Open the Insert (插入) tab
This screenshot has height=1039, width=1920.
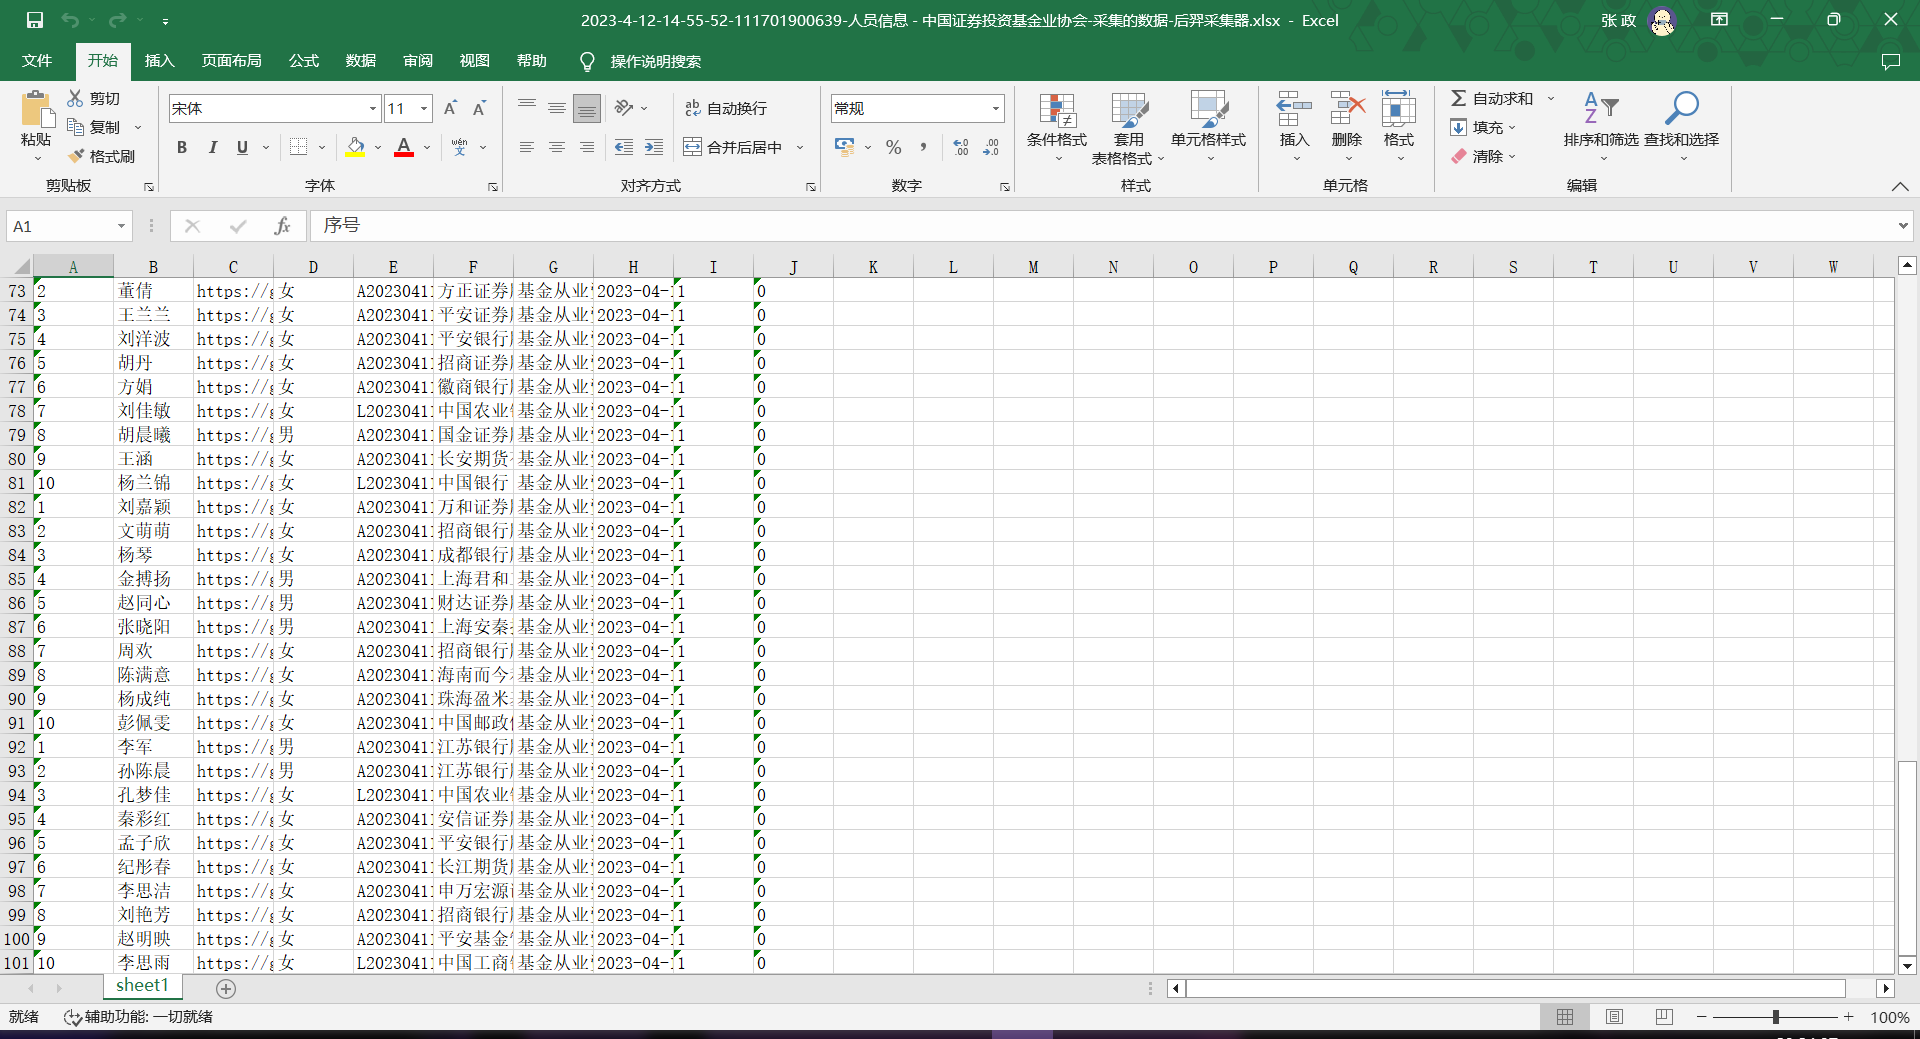[x=160, y=61]
